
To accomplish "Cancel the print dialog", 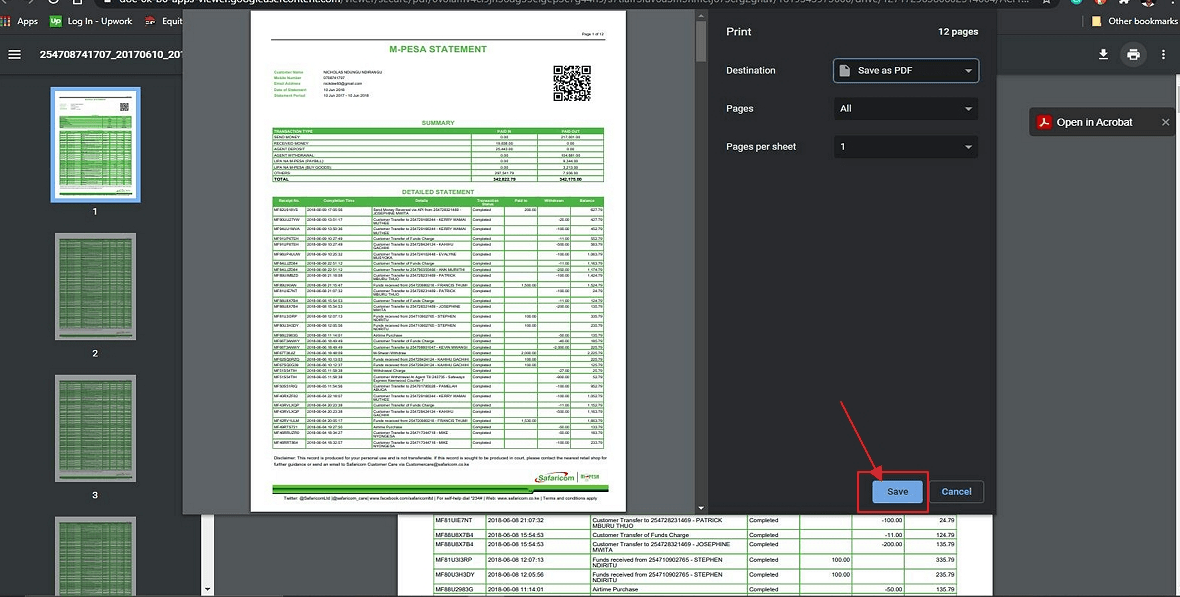I will [956, 492].
